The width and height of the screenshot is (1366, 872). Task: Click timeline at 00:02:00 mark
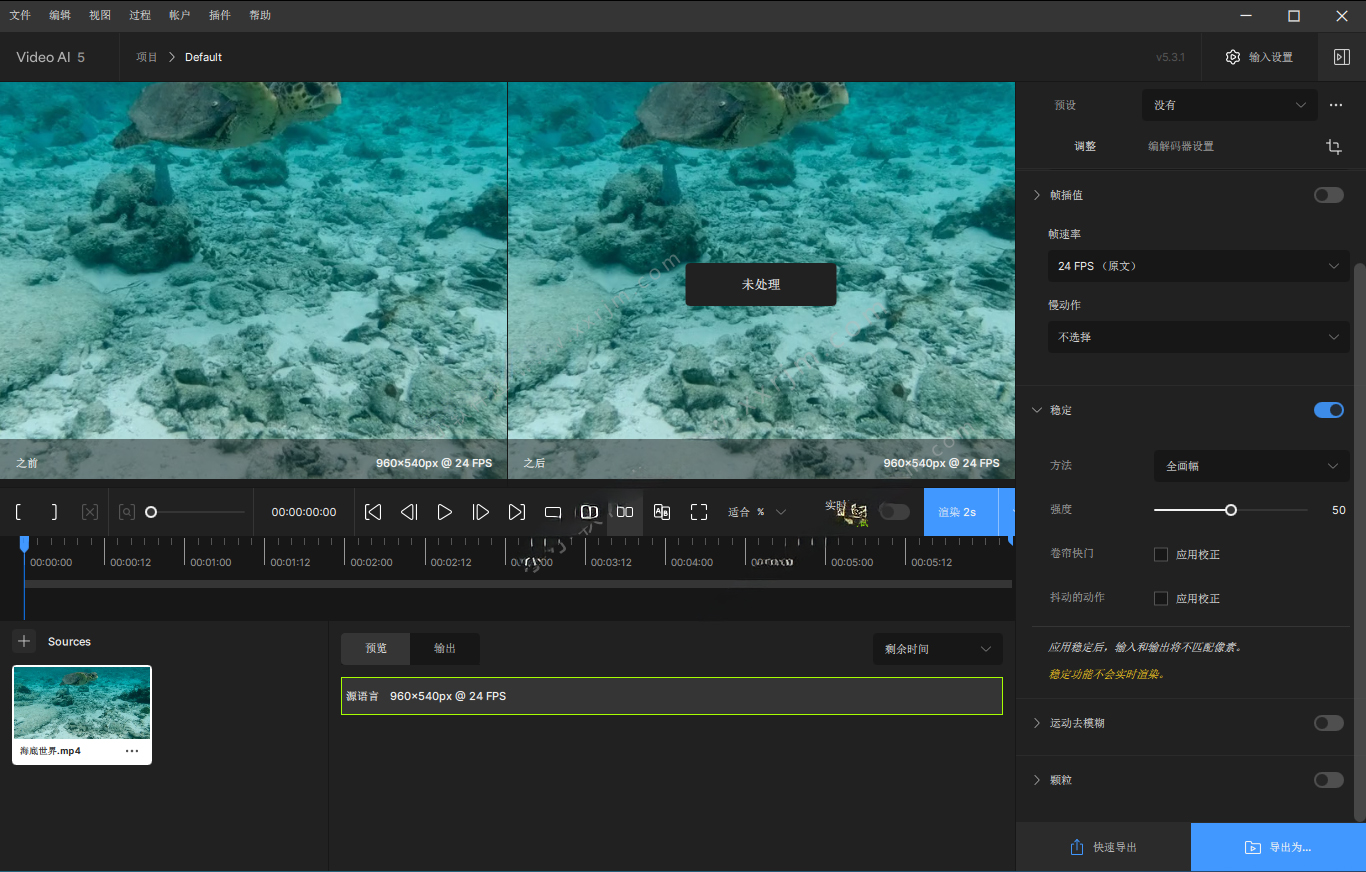coord(371,562)
